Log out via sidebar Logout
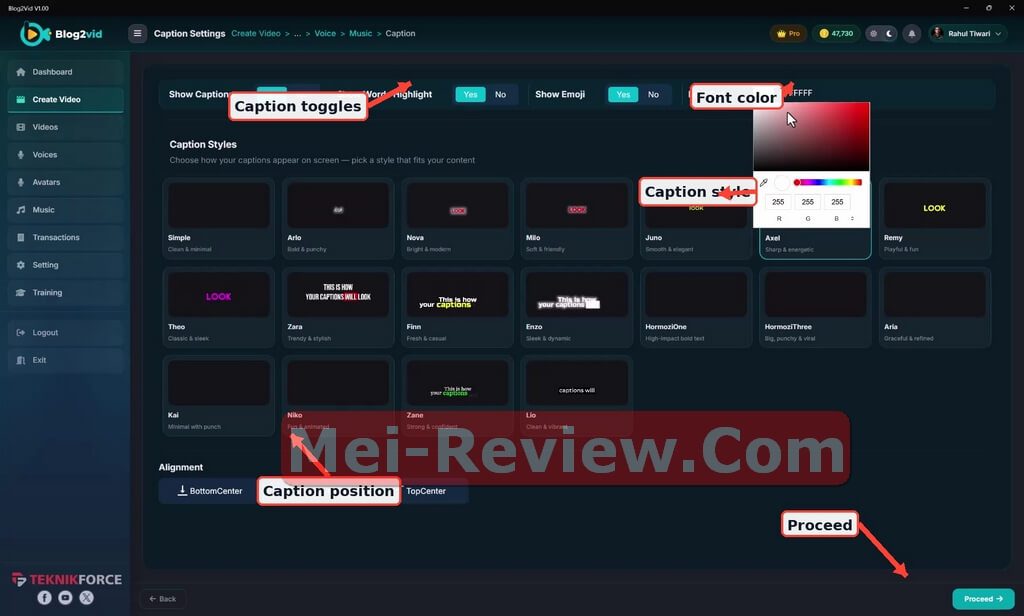 65,332
